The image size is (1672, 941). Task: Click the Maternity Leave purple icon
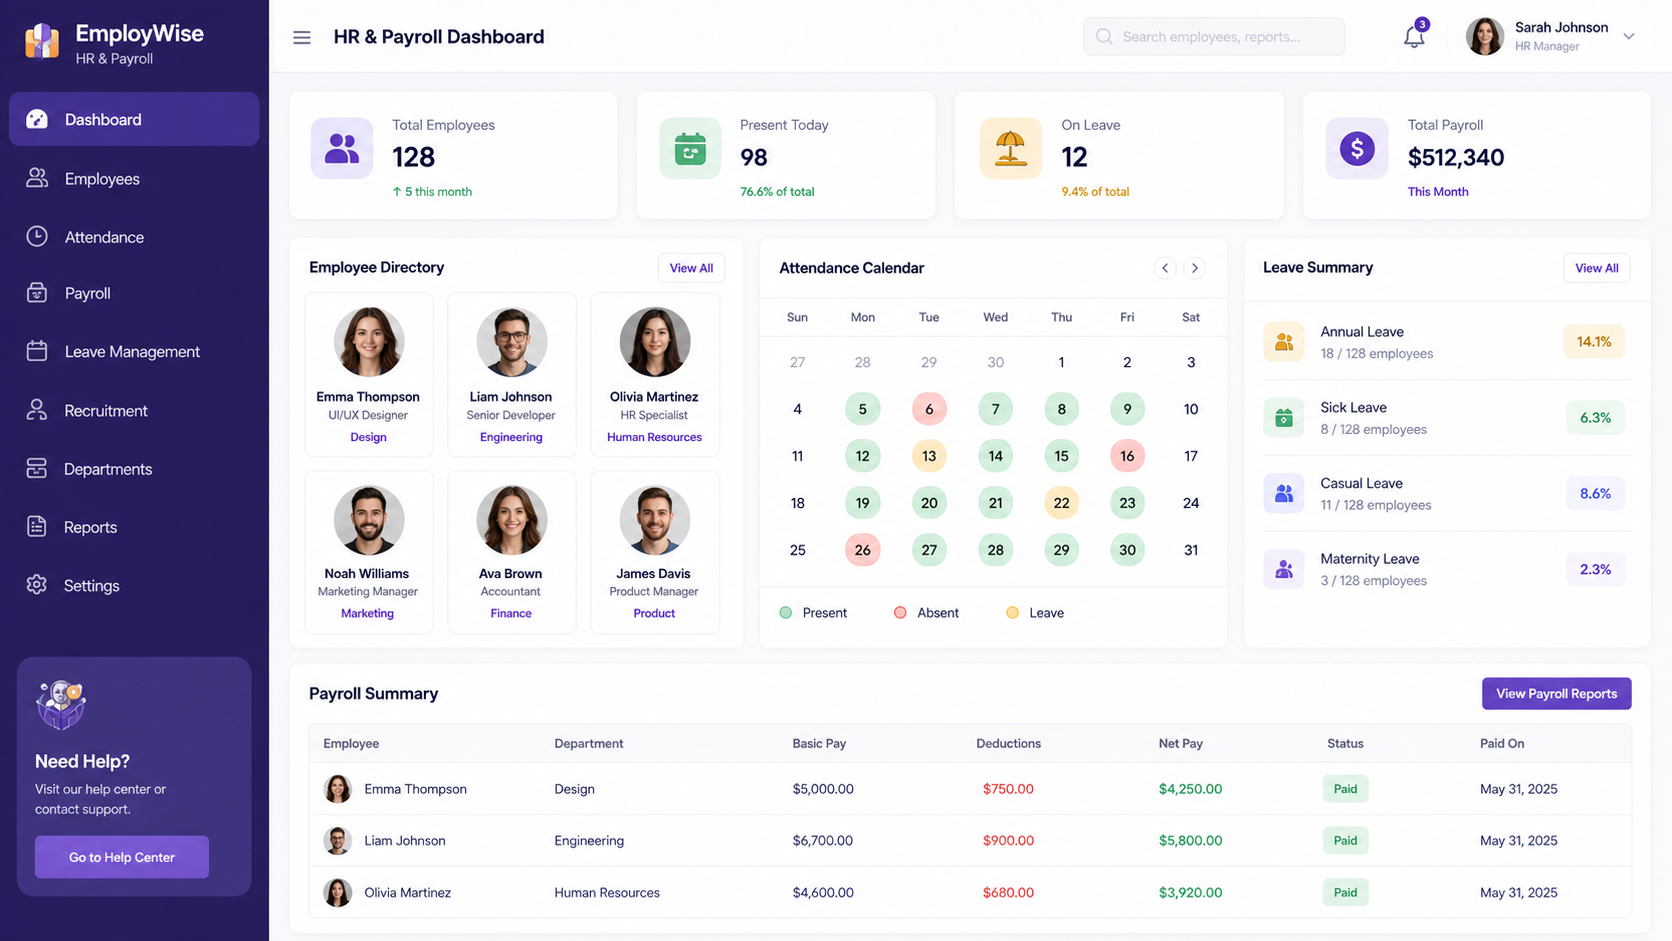[x=1284, y=569]
